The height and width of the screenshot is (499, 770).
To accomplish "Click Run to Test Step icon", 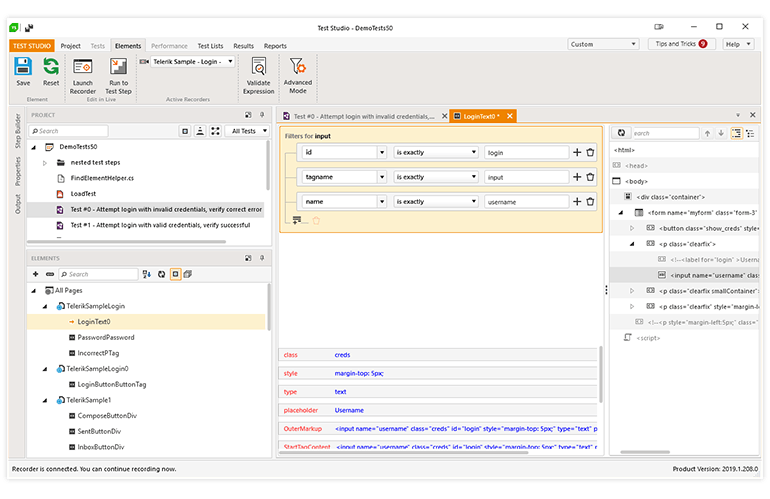I will (x=118, y=67).
